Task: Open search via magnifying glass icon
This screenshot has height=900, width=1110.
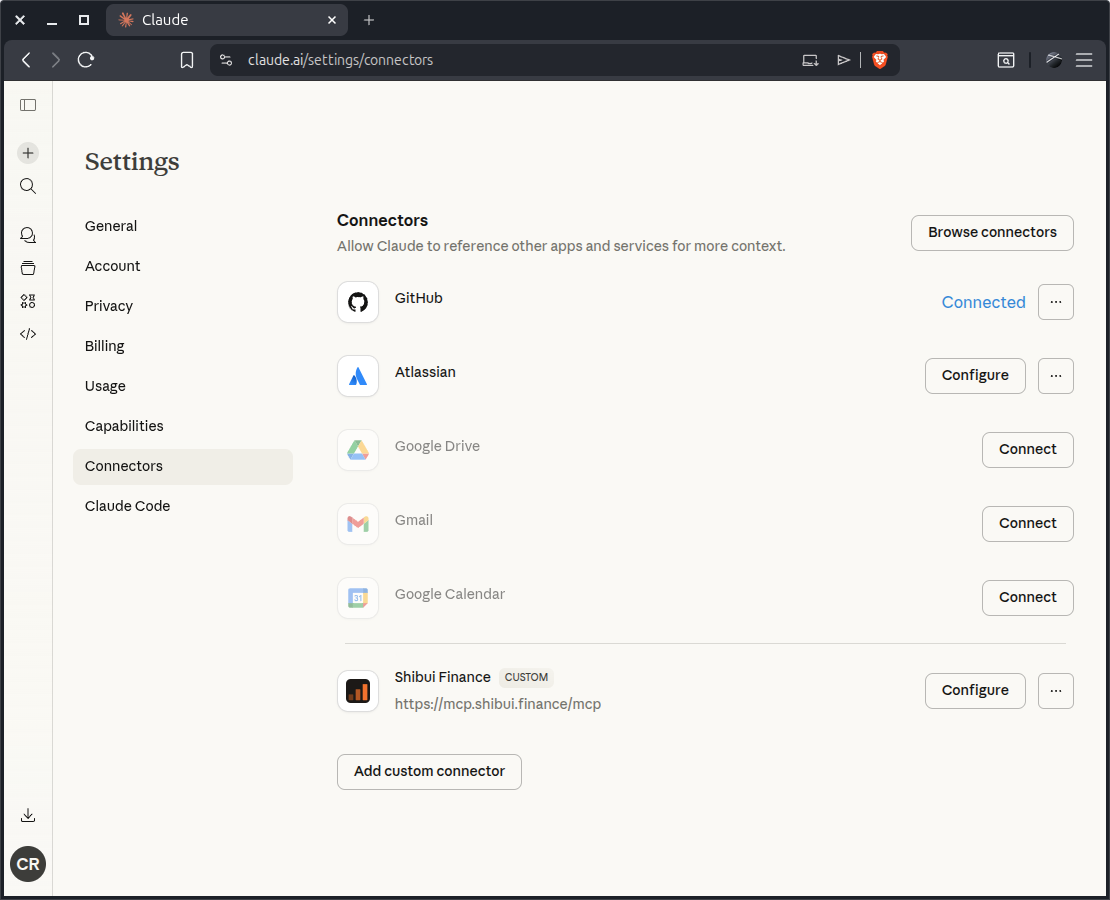Action: (28, 186)
